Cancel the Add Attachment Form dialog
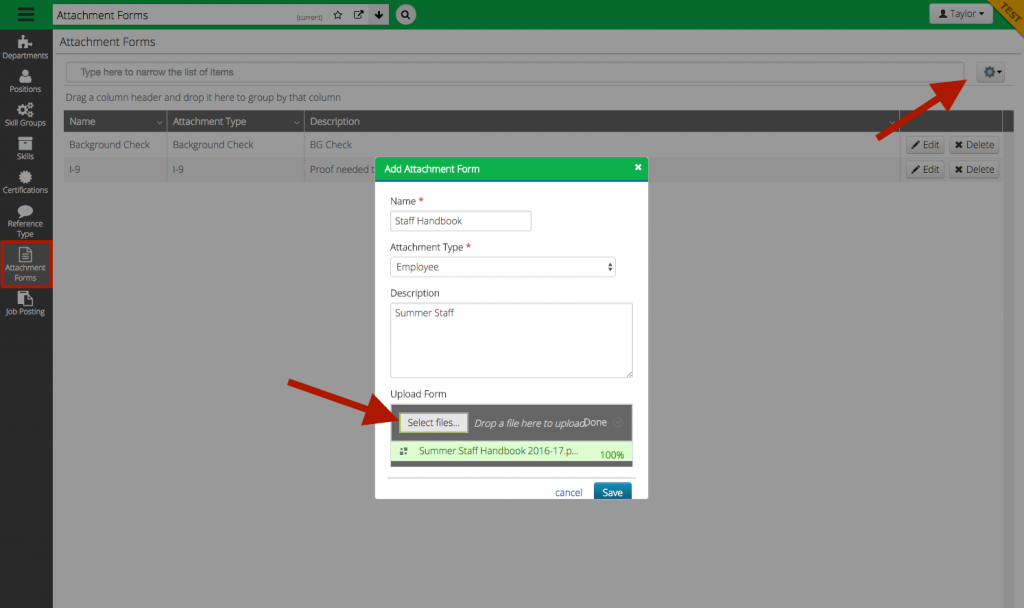Screen dimensions: 1024x608 (568, 491)
